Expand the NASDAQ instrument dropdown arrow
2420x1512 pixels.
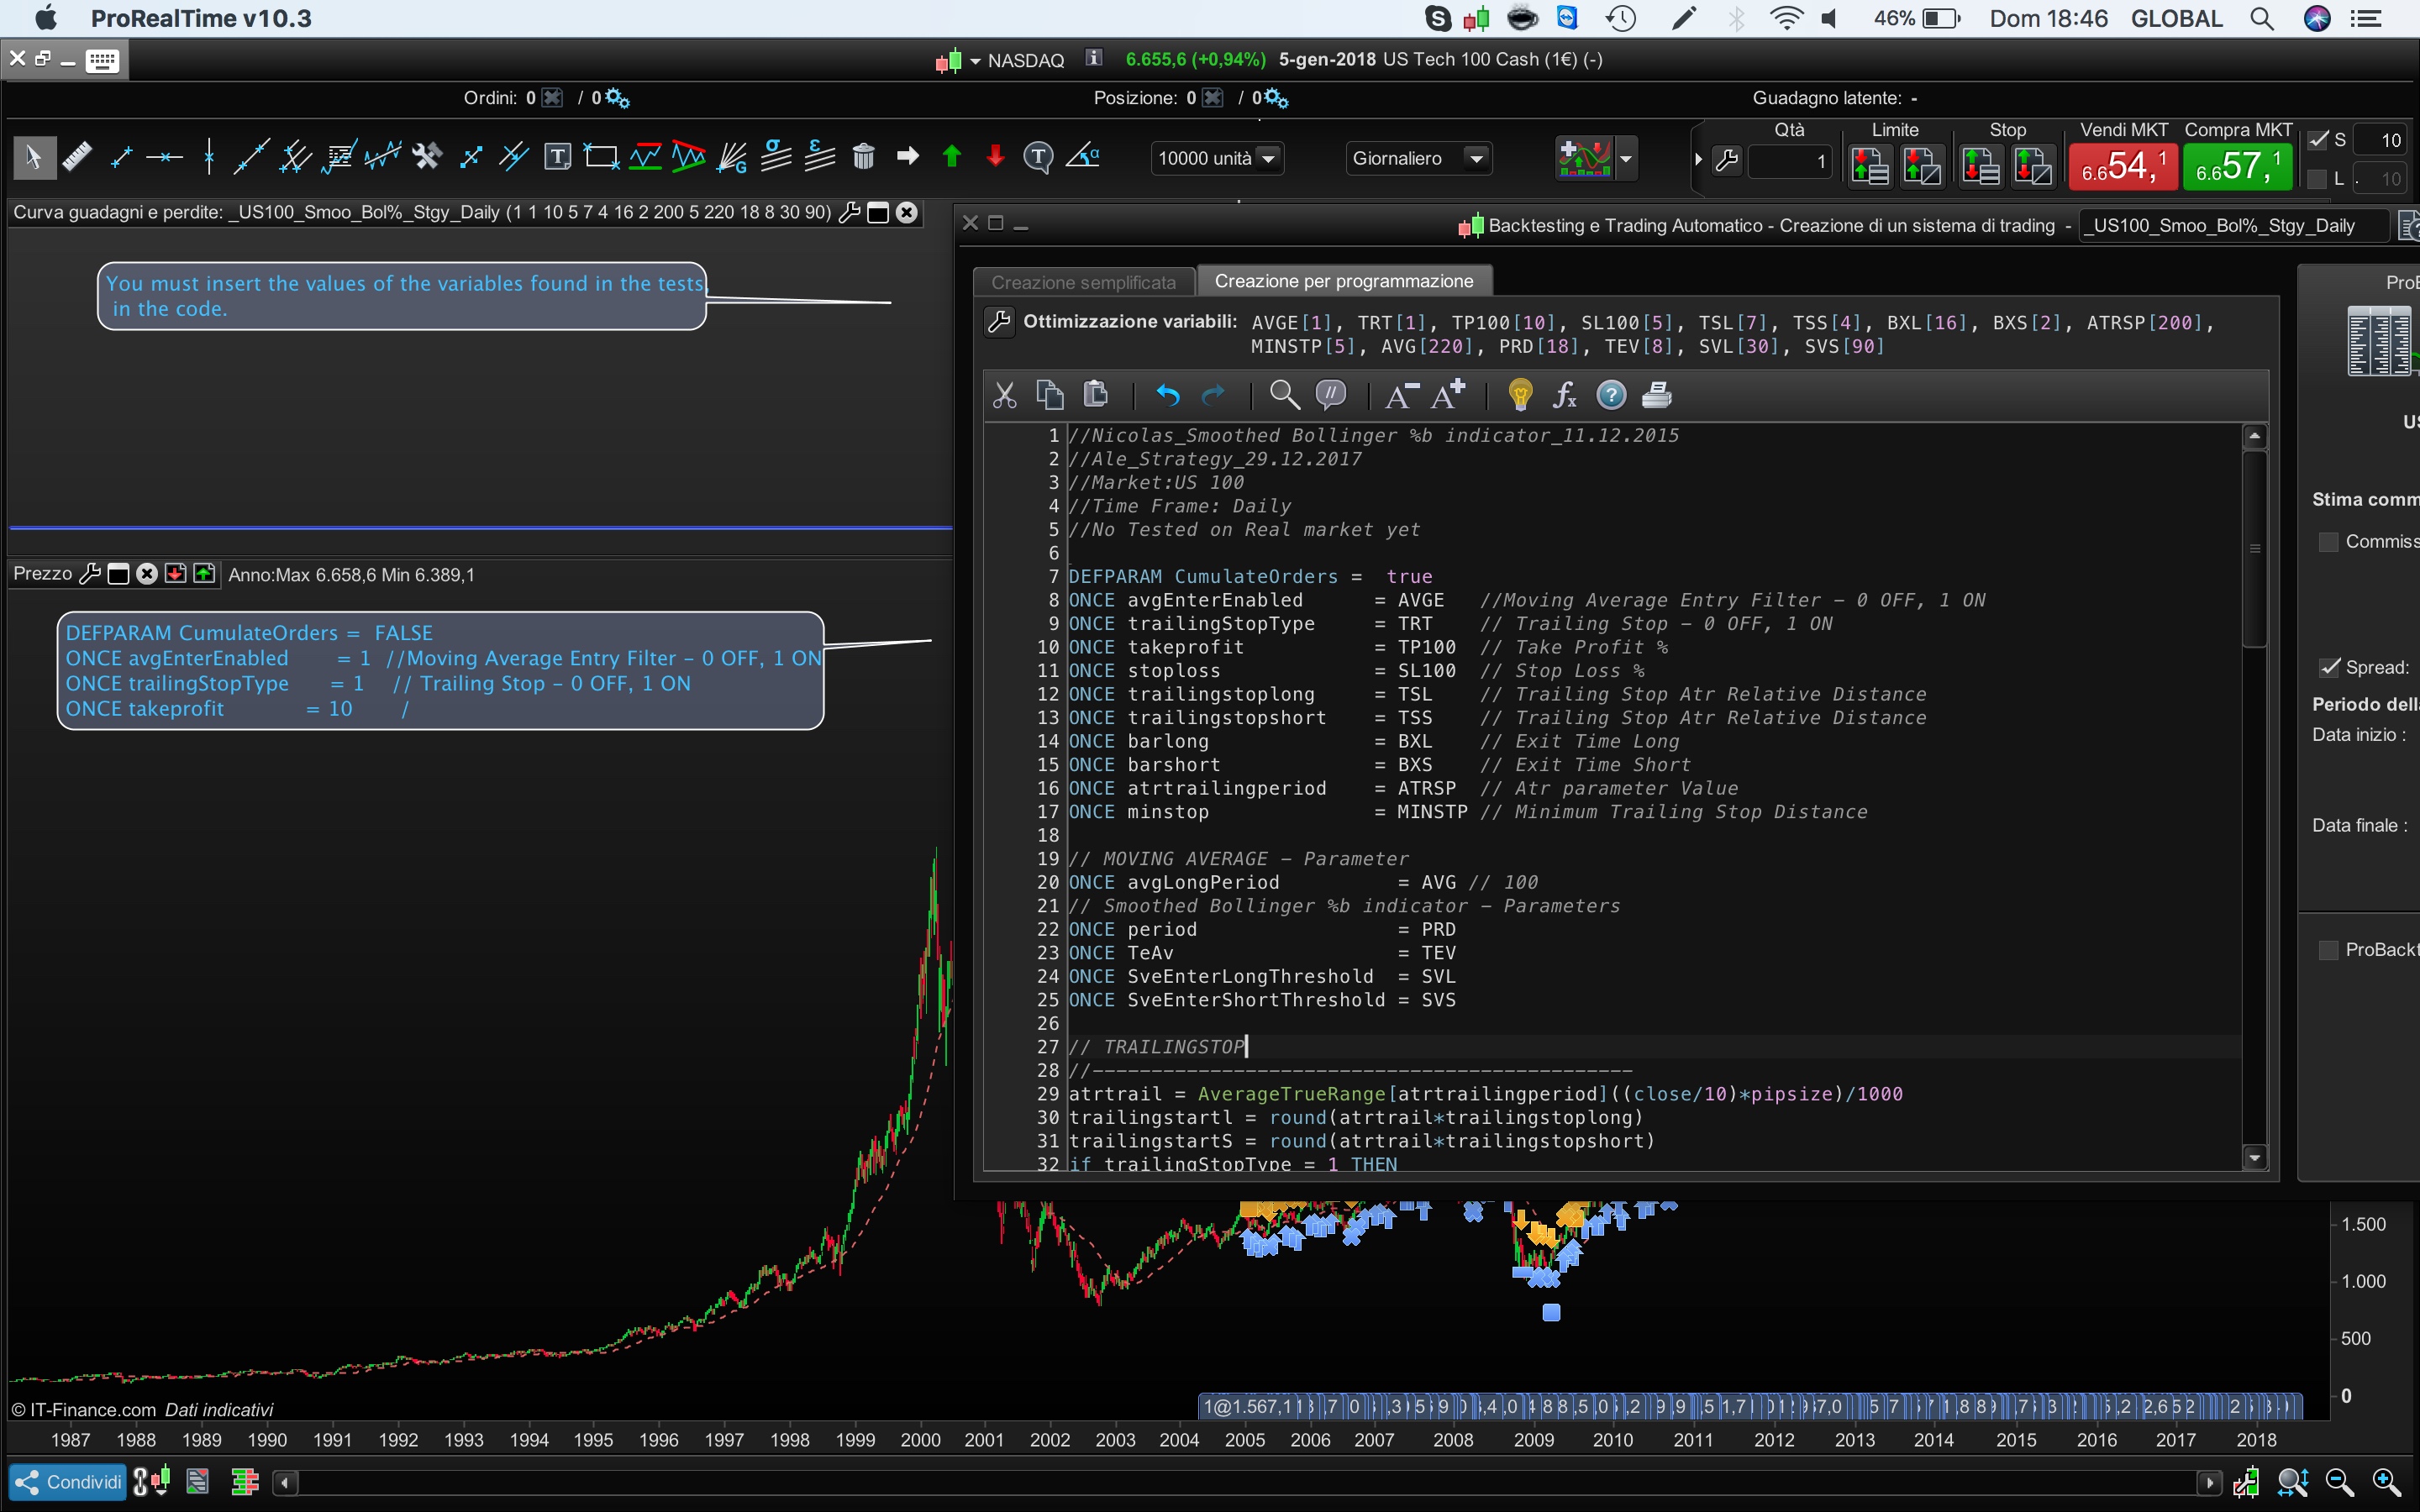[x=975, y=61]
